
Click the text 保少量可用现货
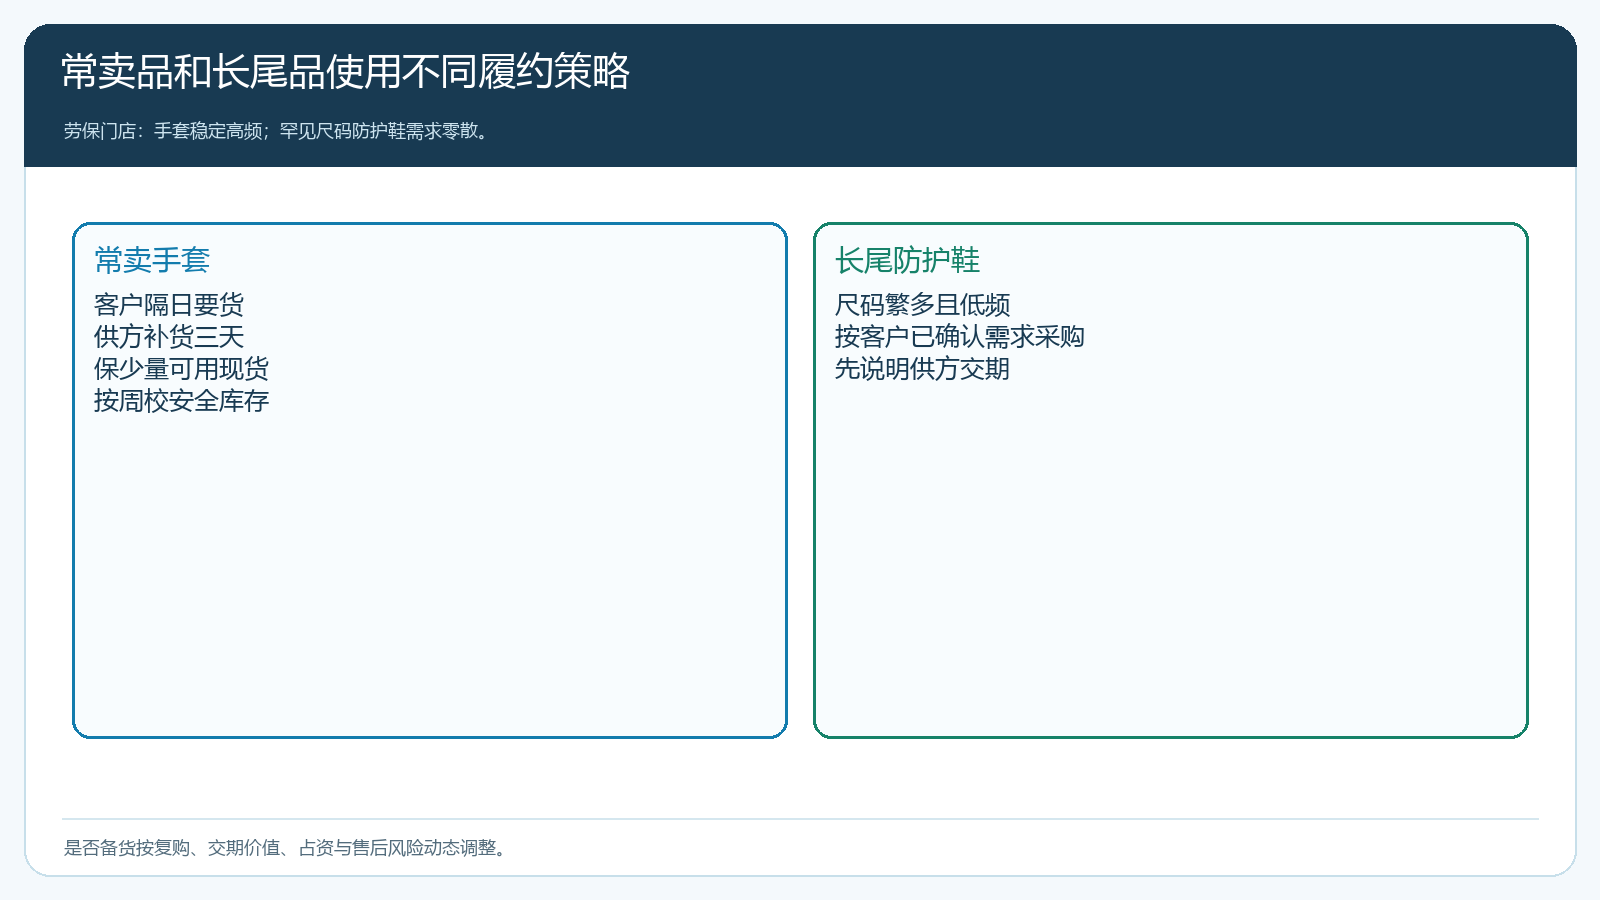coord(181,369)
